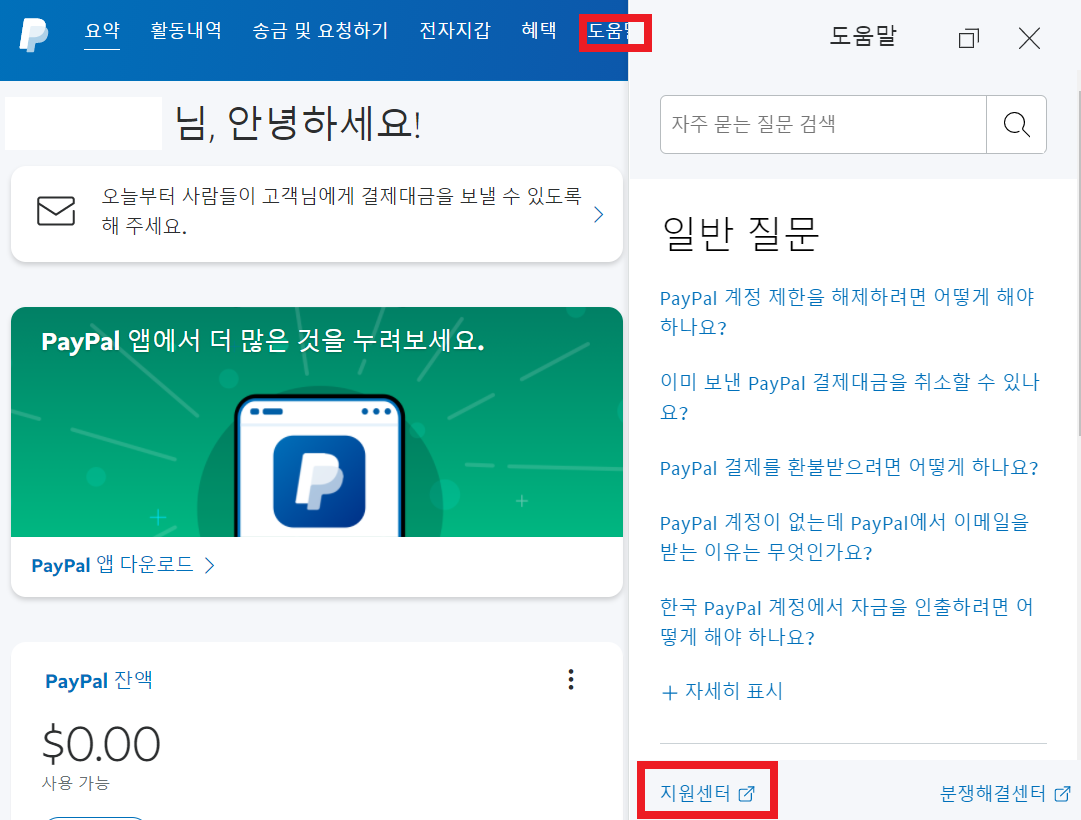The image size is (1081, 820).
Task: Open question about 결제대금 취소
Action: 849,397
